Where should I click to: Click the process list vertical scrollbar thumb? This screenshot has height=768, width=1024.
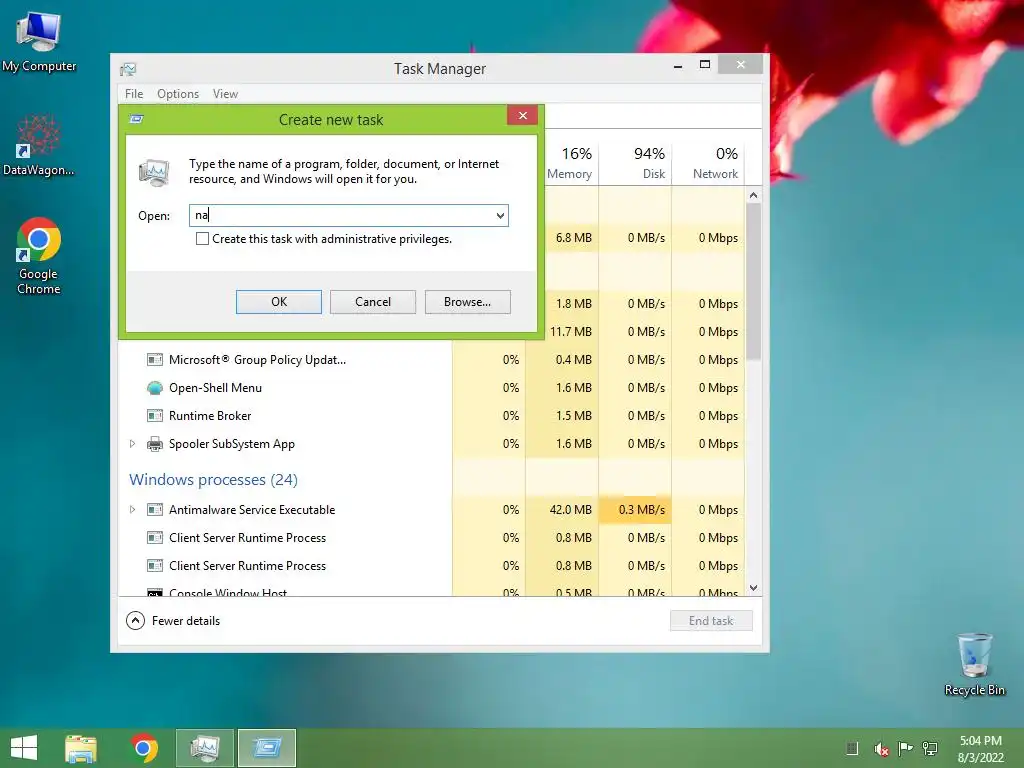pyautogui.click(x=753, y=281)
